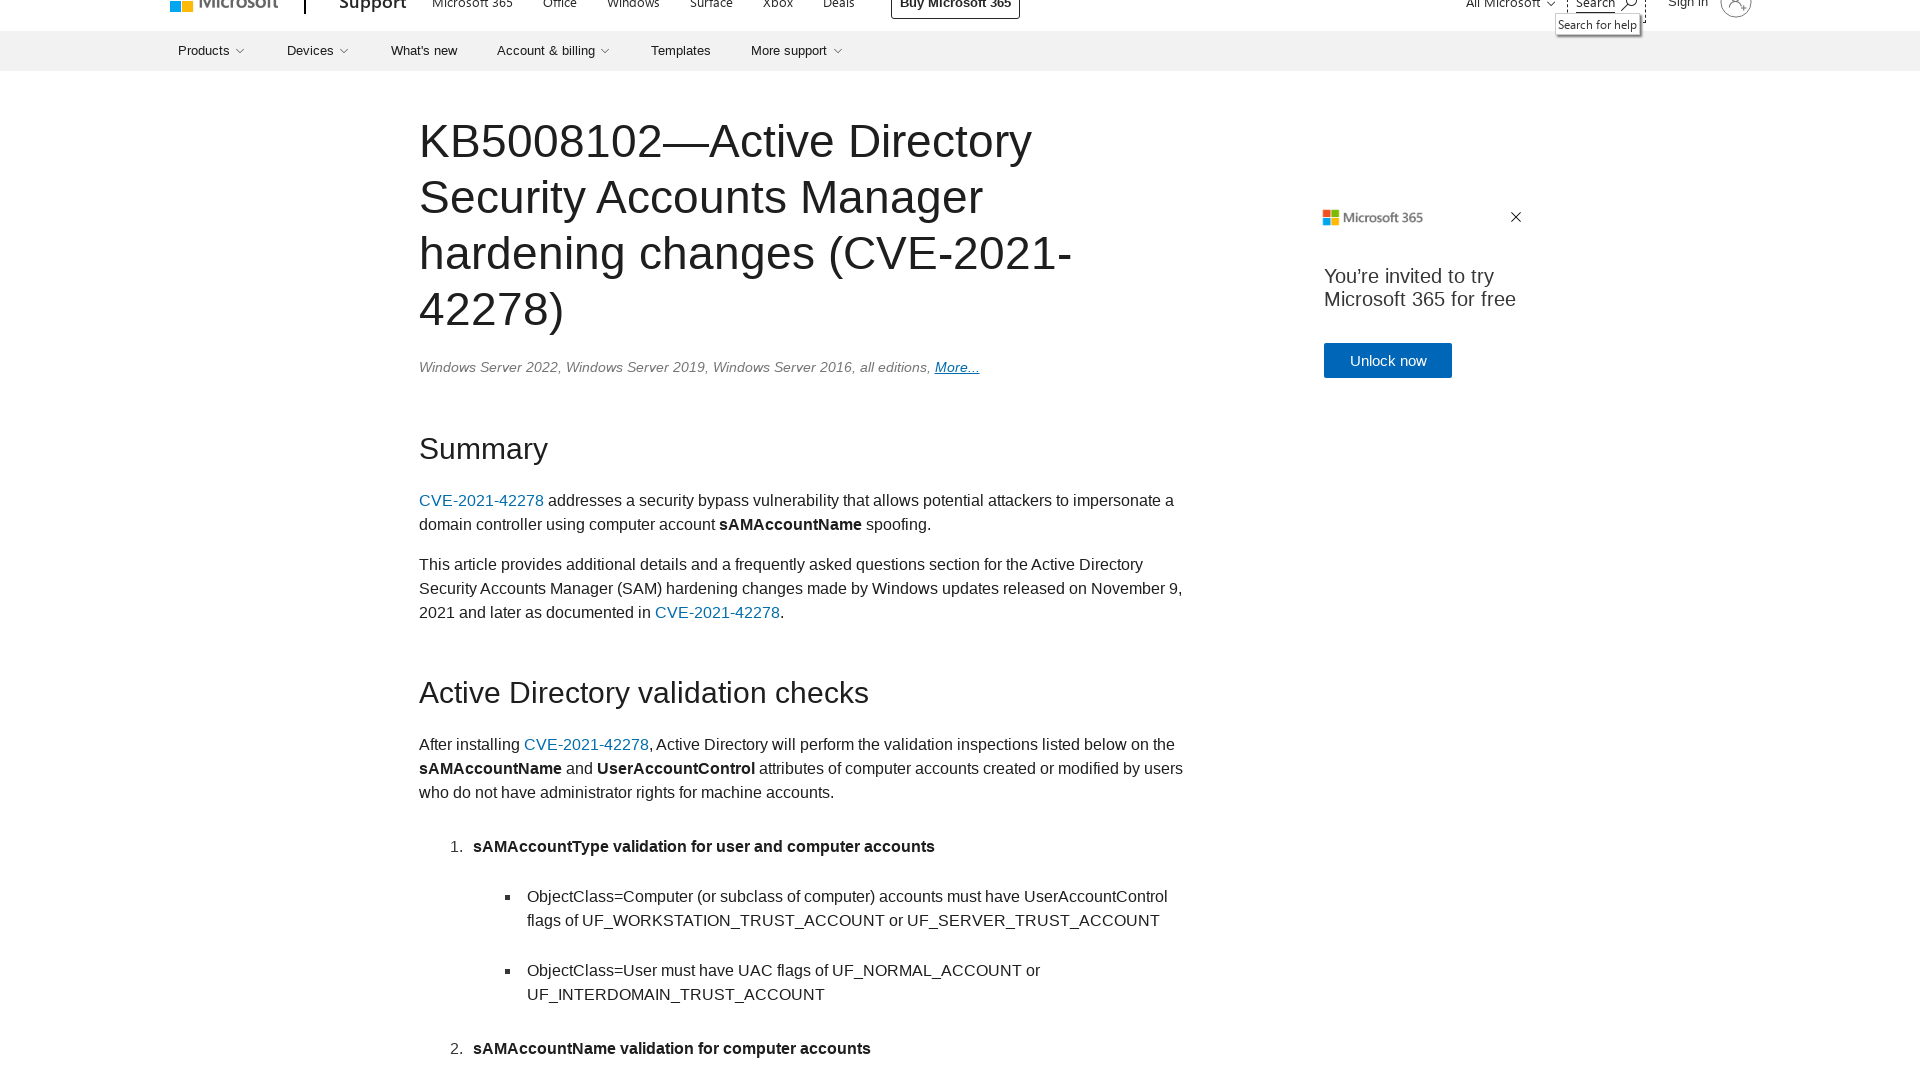The image size is (1920, 1080).
Task: Expand the More support menu
Action: pyautogui.click(x=797, y=51)
